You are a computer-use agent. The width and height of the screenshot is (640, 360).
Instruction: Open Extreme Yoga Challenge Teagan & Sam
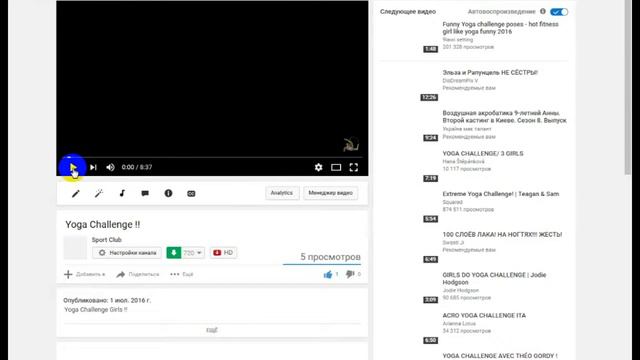(x=501, y=194)
